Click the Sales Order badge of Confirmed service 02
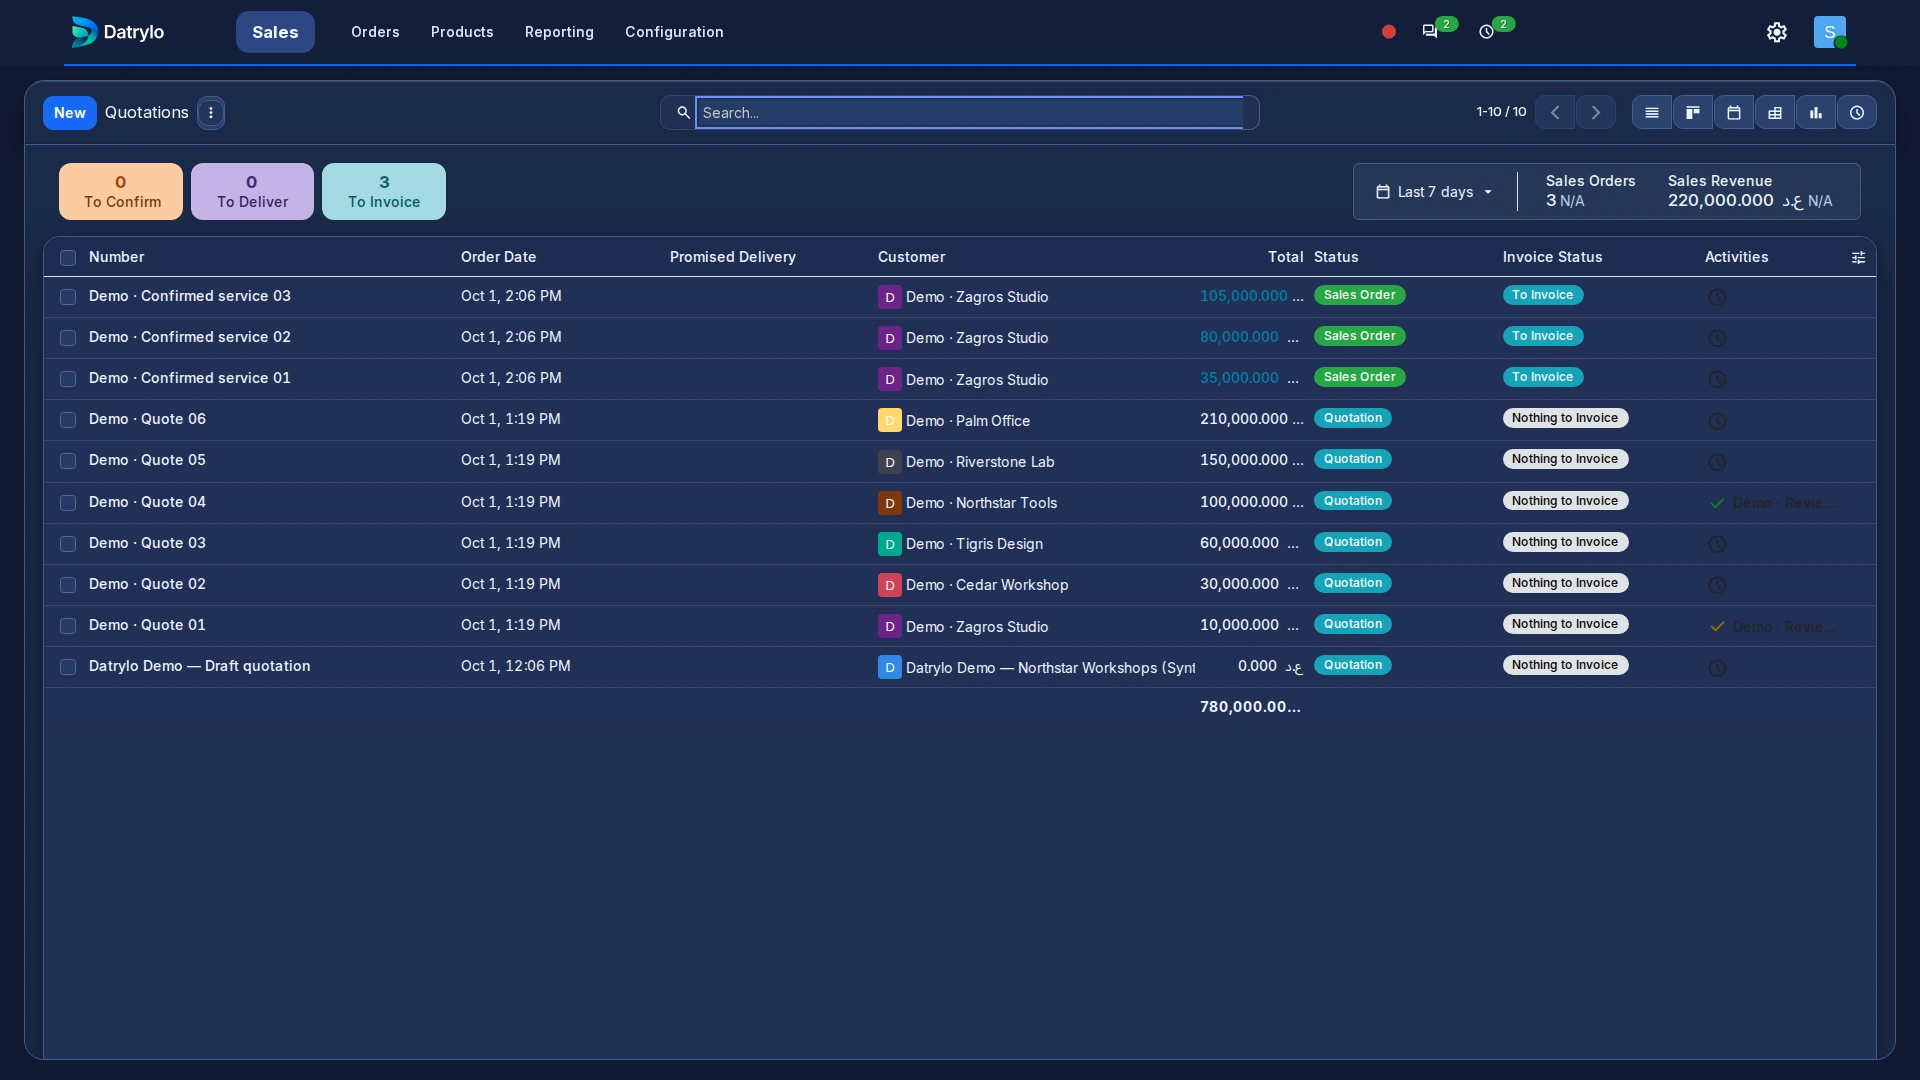The image size is (1920, 1080). coord(1359,336)
